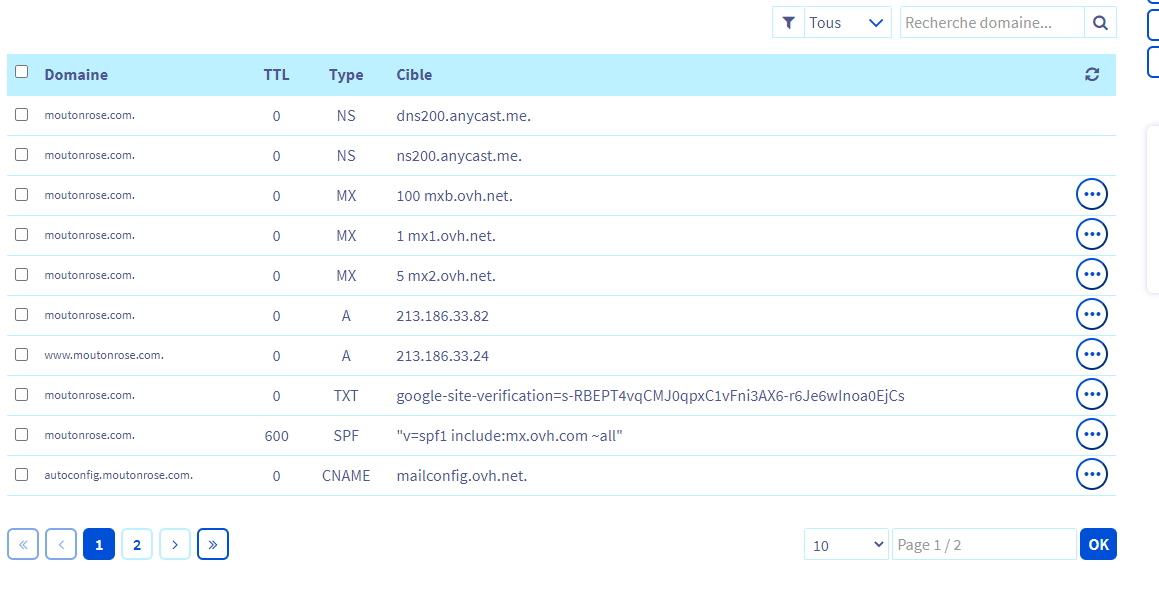Click the search magnifier icon

[x=1100, y=22]
